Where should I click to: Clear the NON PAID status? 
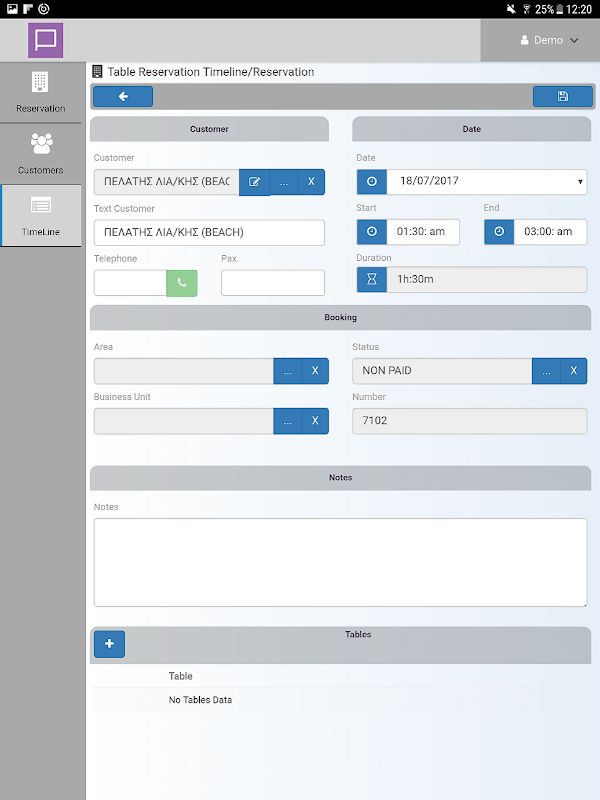573,371
